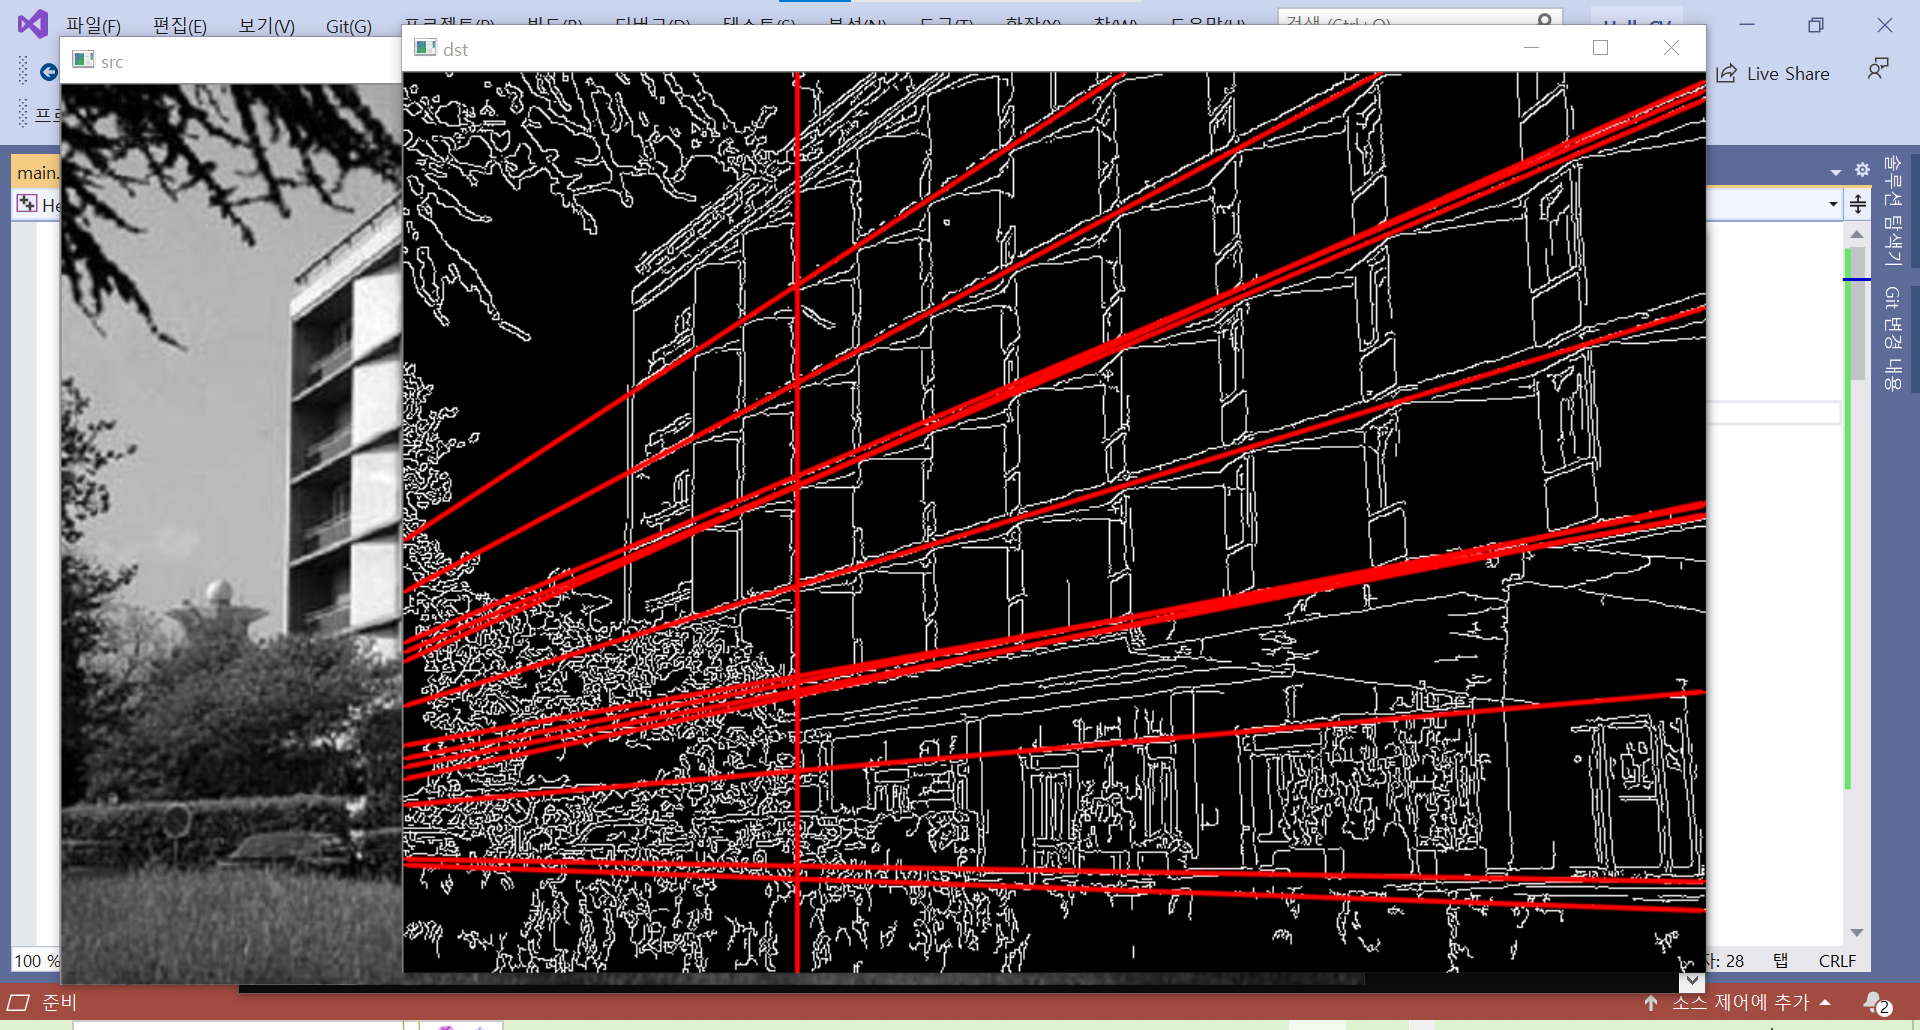Screen dimensions: 1920x1030
Task: Click the Live Share button
Action: [x=1772, y=73]
